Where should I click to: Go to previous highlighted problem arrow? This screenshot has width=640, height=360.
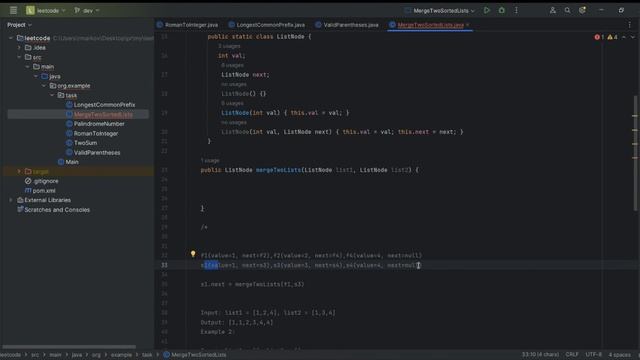[624, 37]
